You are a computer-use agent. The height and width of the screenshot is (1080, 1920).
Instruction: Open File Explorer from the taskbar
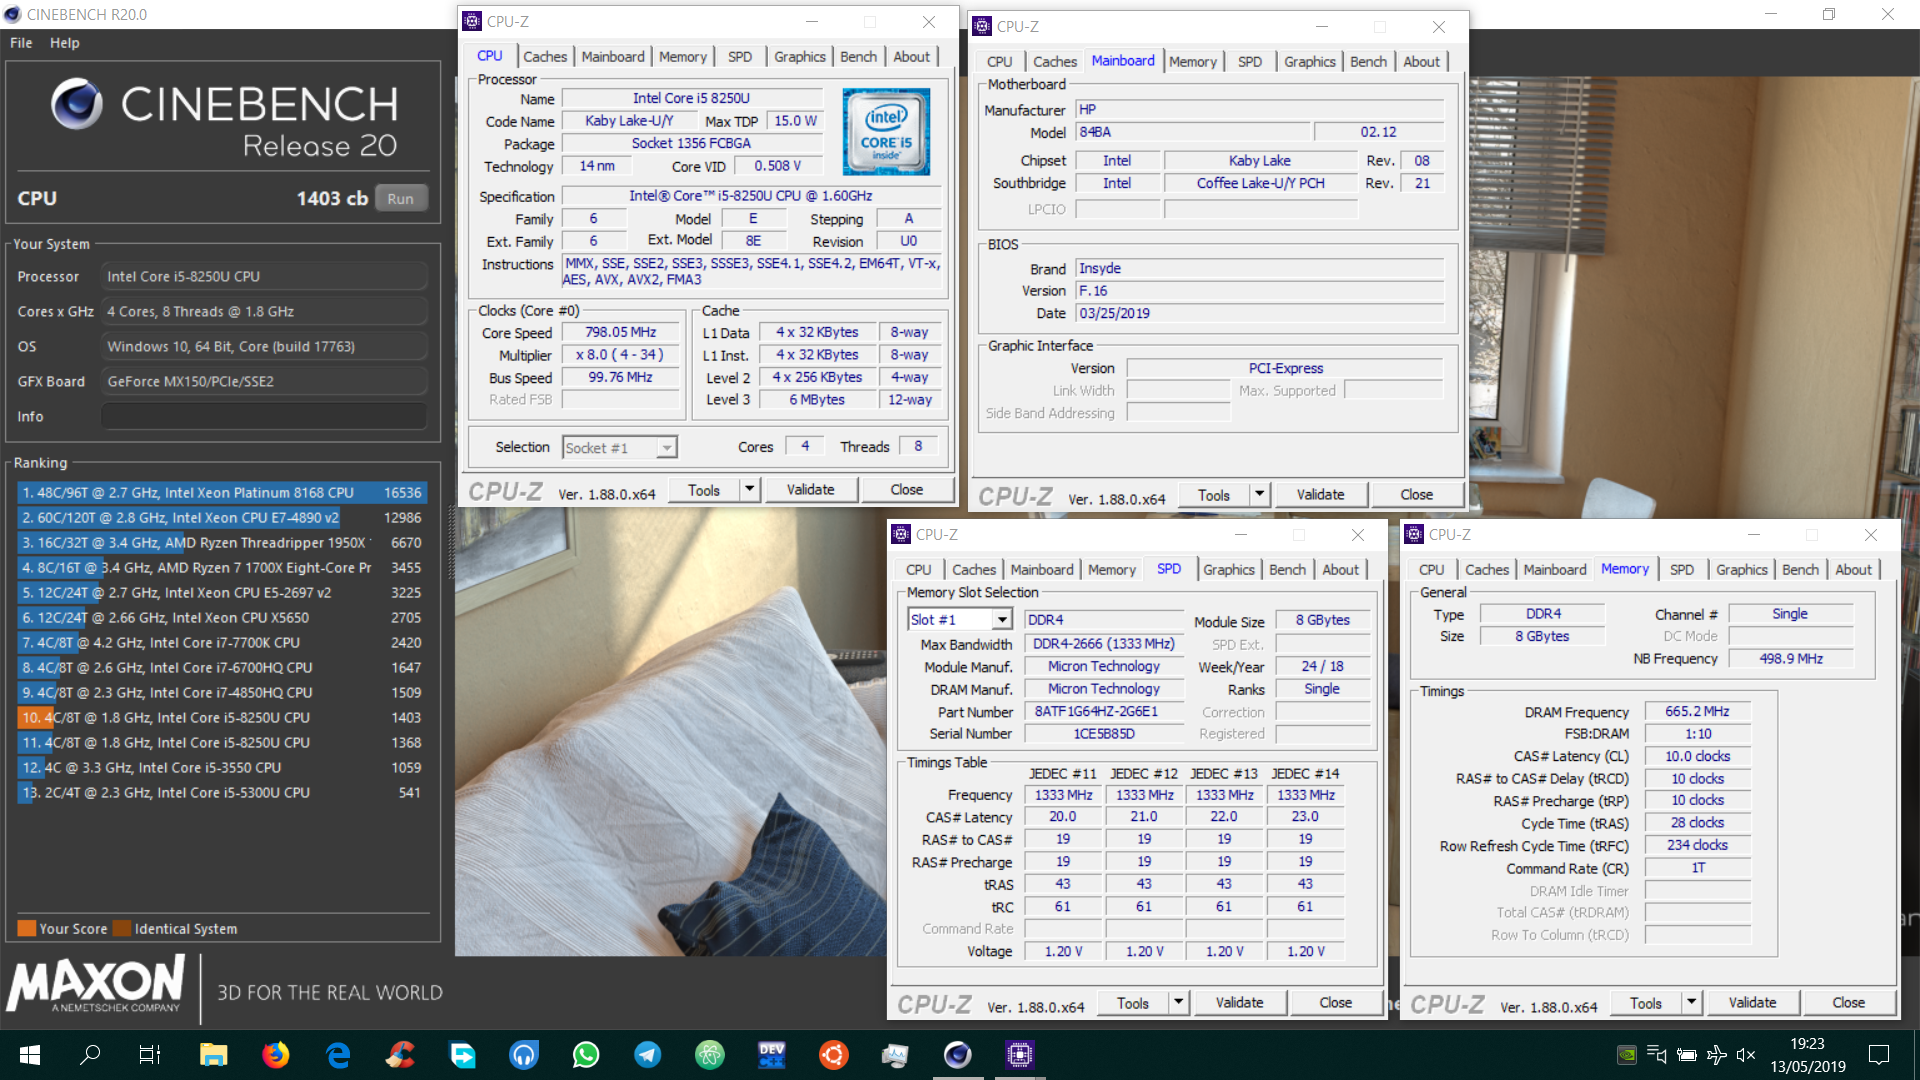(213, 1055)
